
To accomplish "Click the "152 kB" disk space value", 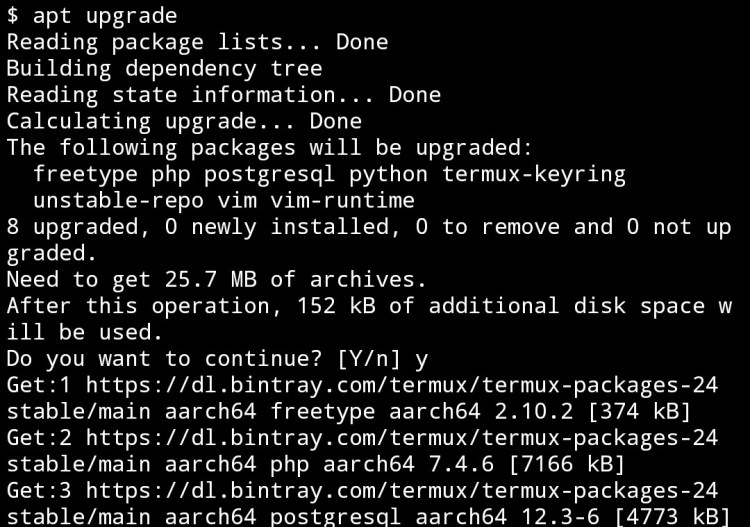I will point(335,305).
